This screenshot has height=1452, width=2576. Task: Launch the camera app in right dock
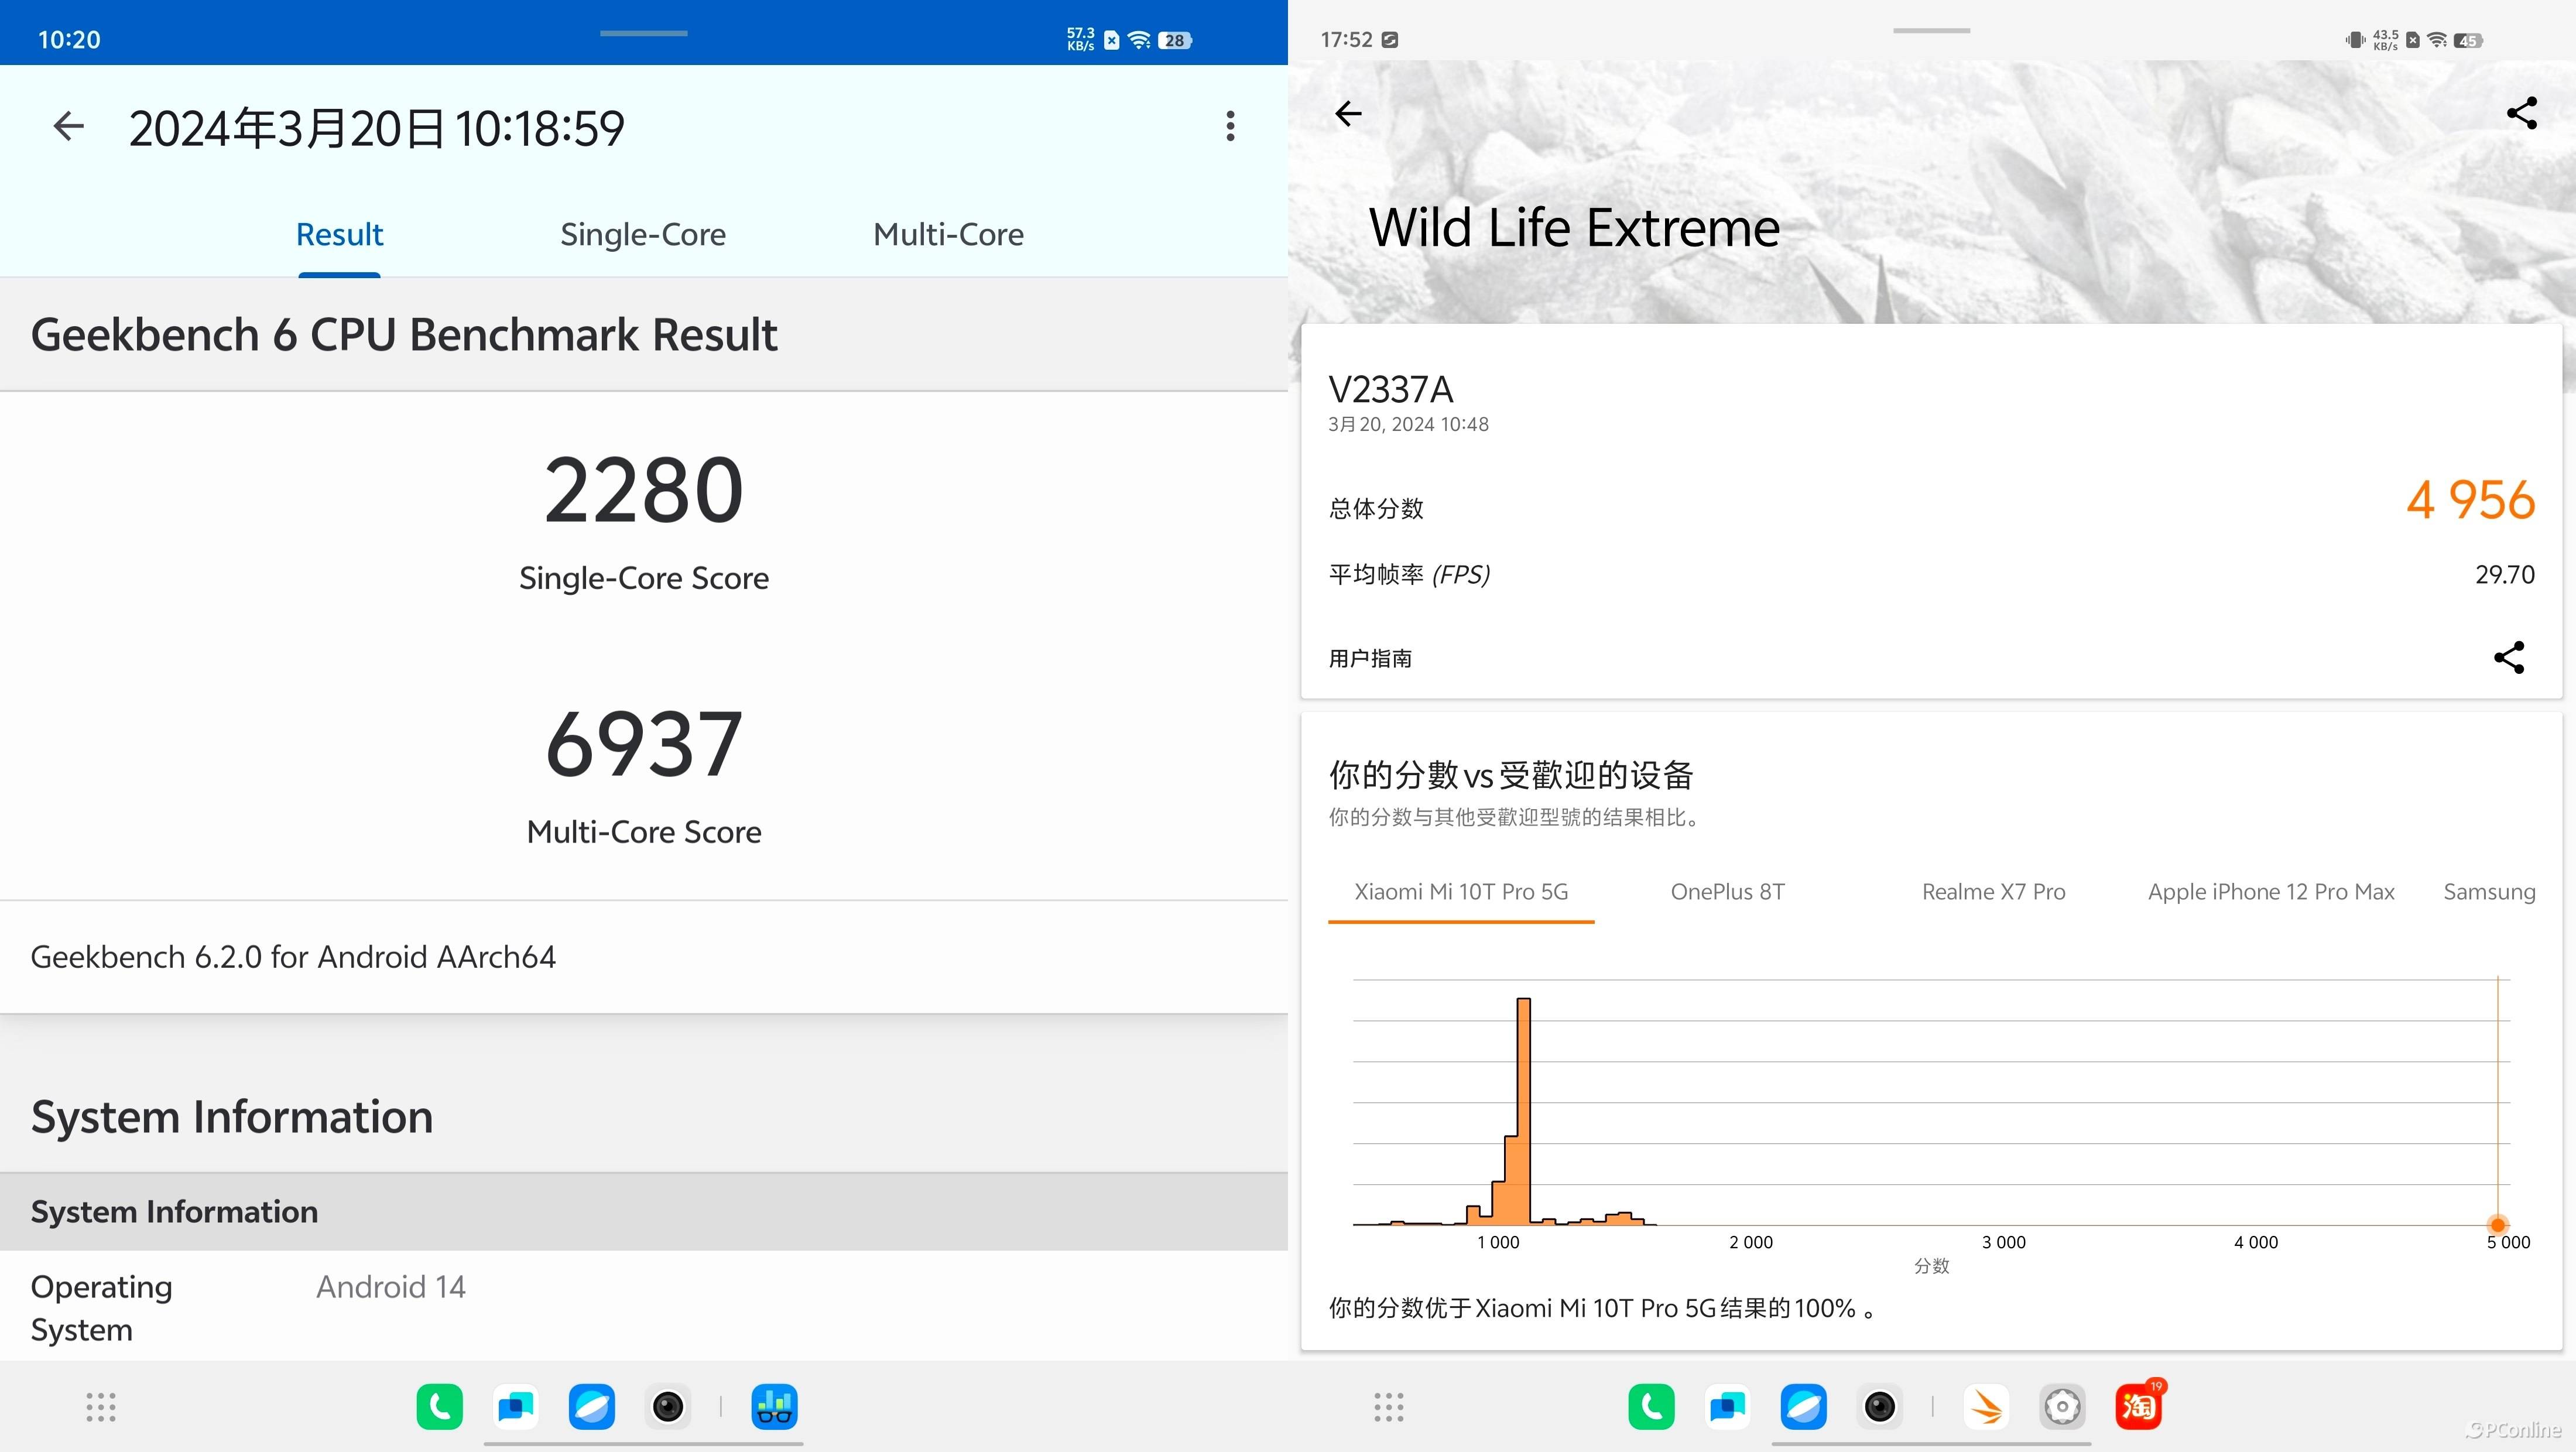coord(1880,1407)
